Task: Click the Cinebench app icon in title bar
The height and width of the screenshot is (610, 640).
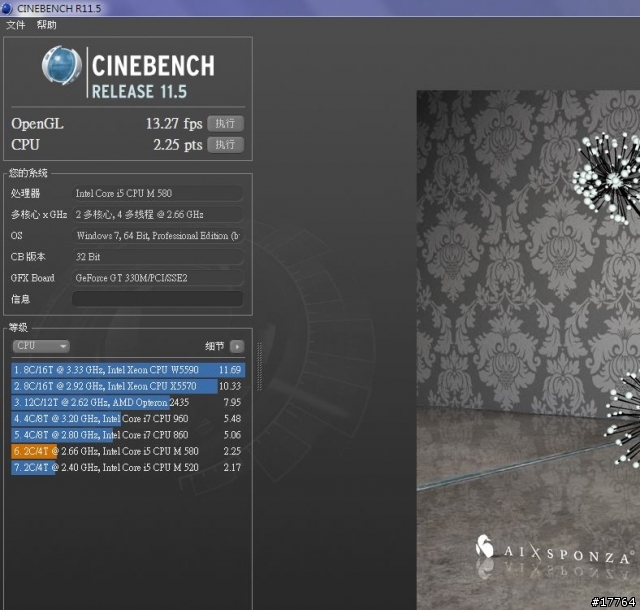Action: (x=7, y=8)
